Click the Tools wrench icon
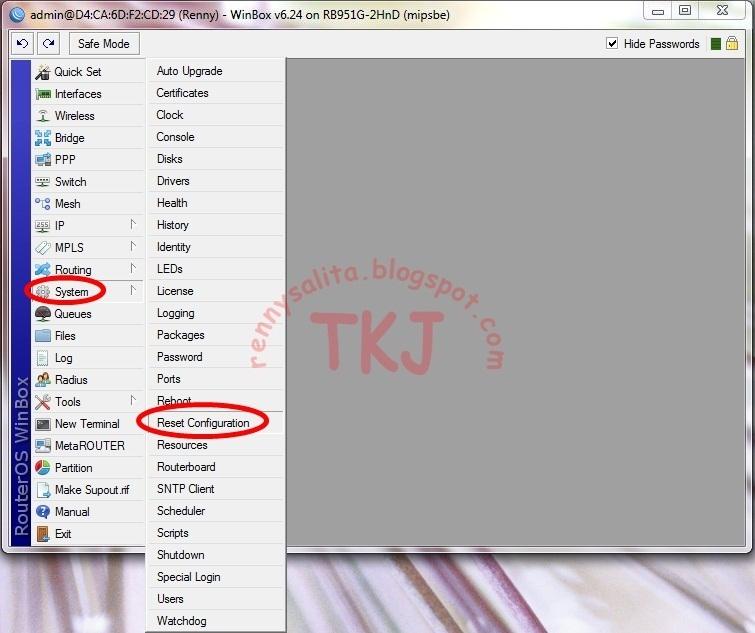The width and height of the screenshot is (755, 633). [43, 402]
